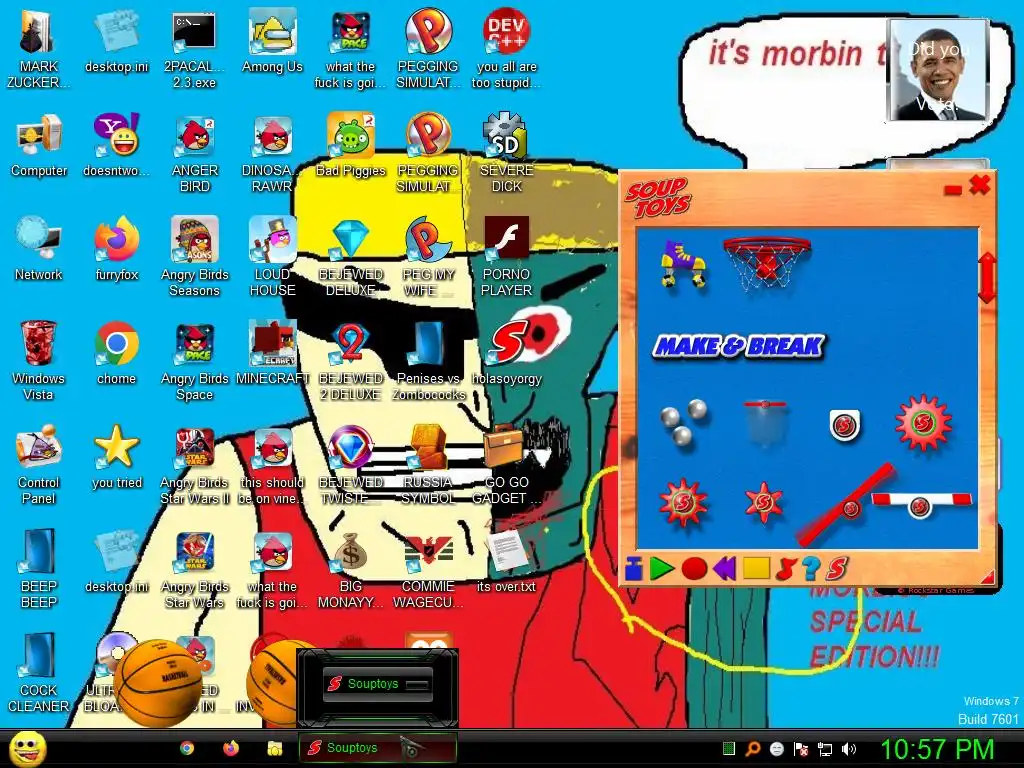The height and width of the screenshot is (768, 1024).
Task: Open the MARK ZUCKER... desktop icon
Action: click(x=39, y=50)
